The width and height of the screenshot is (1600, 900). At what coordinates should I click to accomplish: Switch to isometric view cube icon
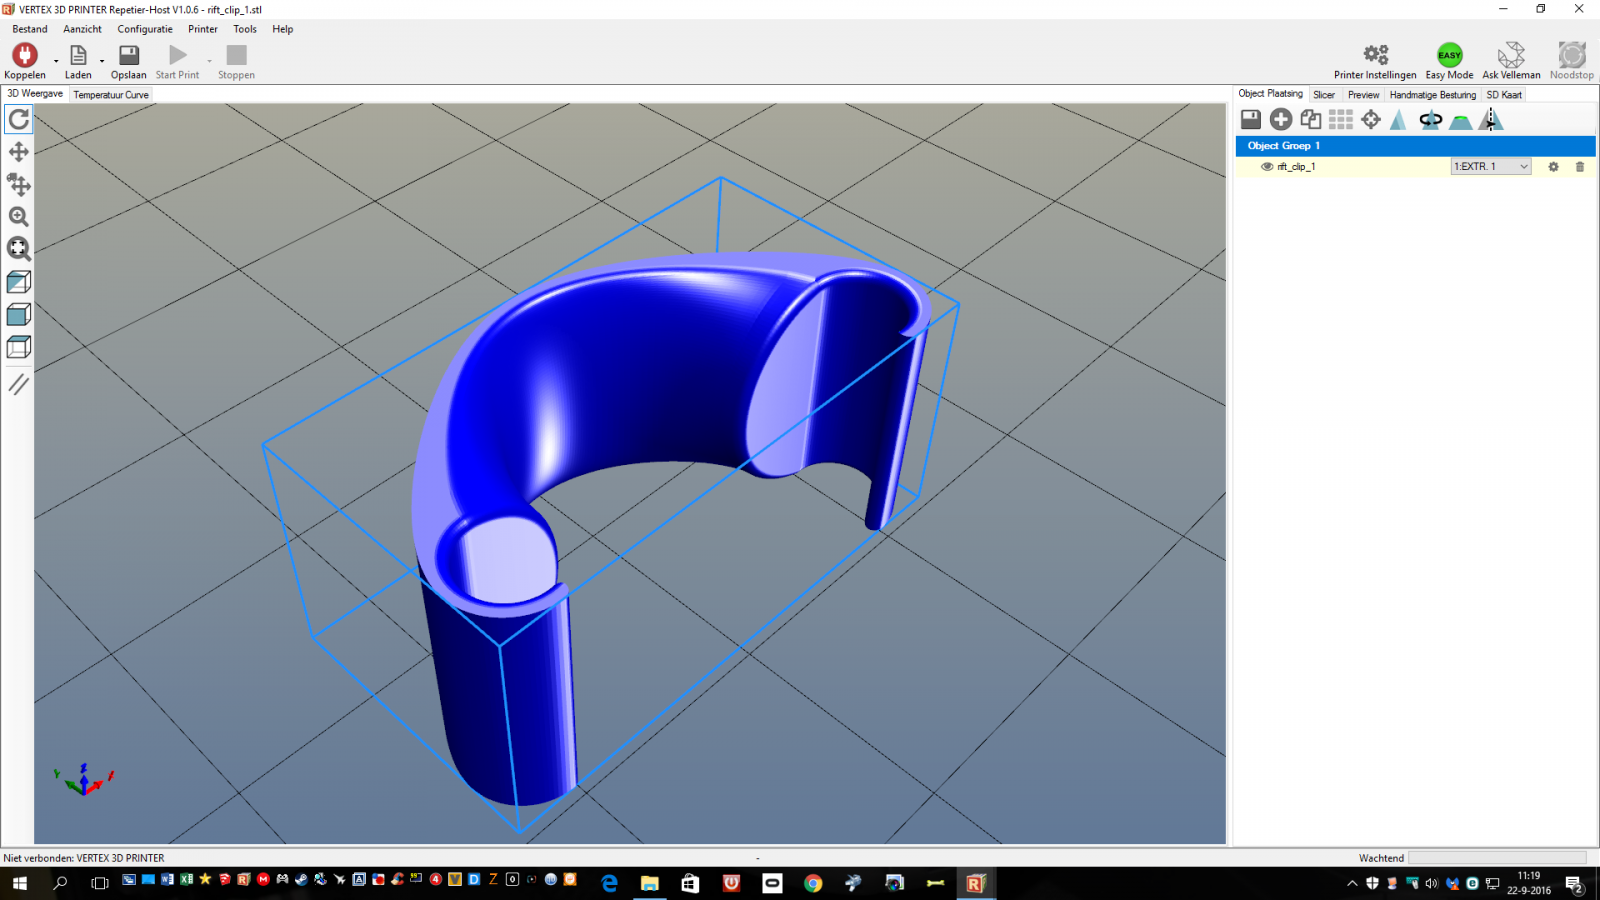click(x=19, y=282)
